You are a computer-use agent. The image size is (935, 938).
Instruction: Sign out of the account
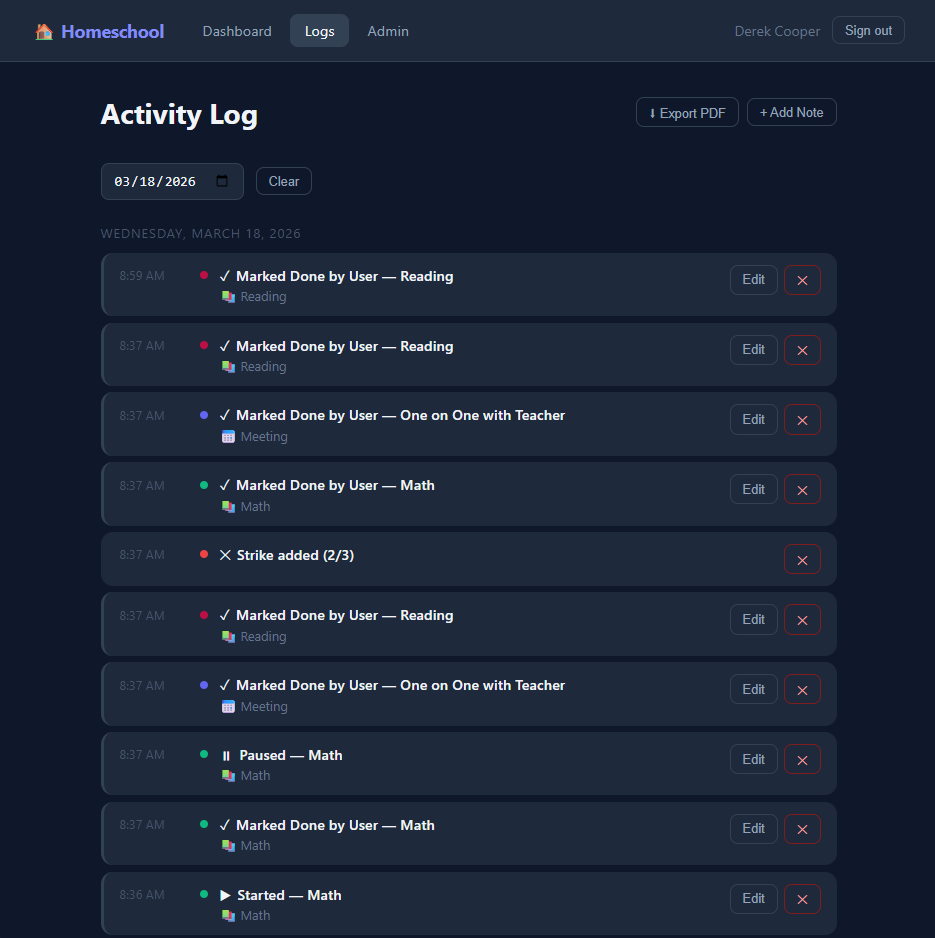pyautogui.click(x=868, y=31)
